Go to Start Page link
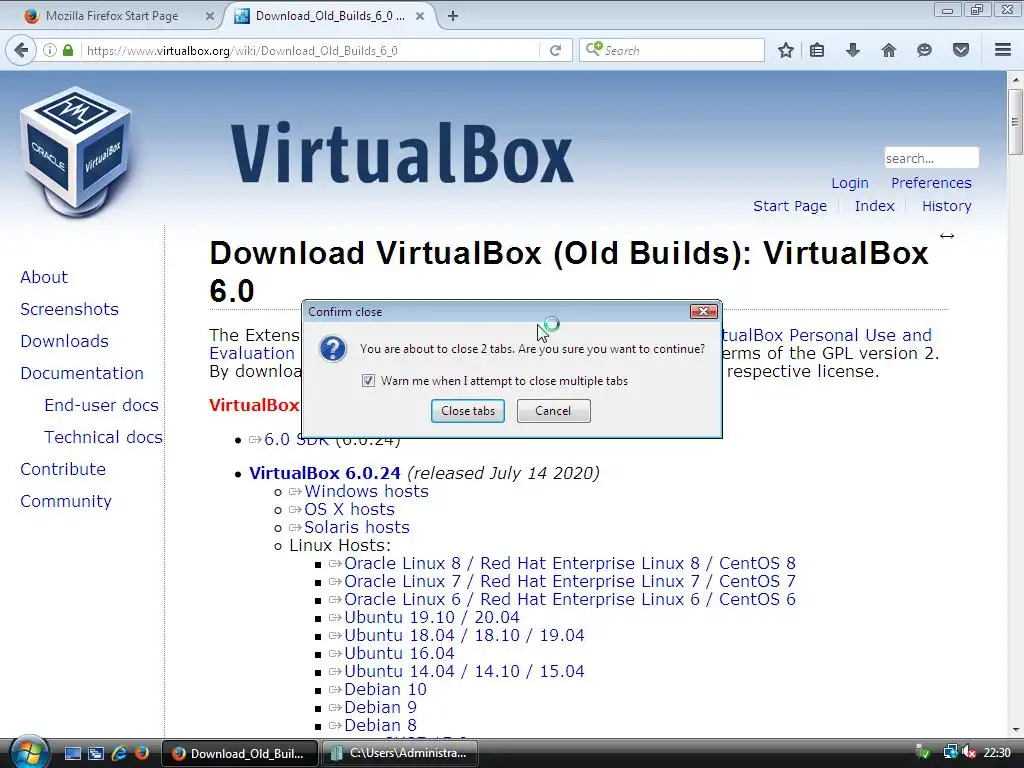Image resolution: width=1024 pixels, height=768 pixels. click(x=790, y=206)
